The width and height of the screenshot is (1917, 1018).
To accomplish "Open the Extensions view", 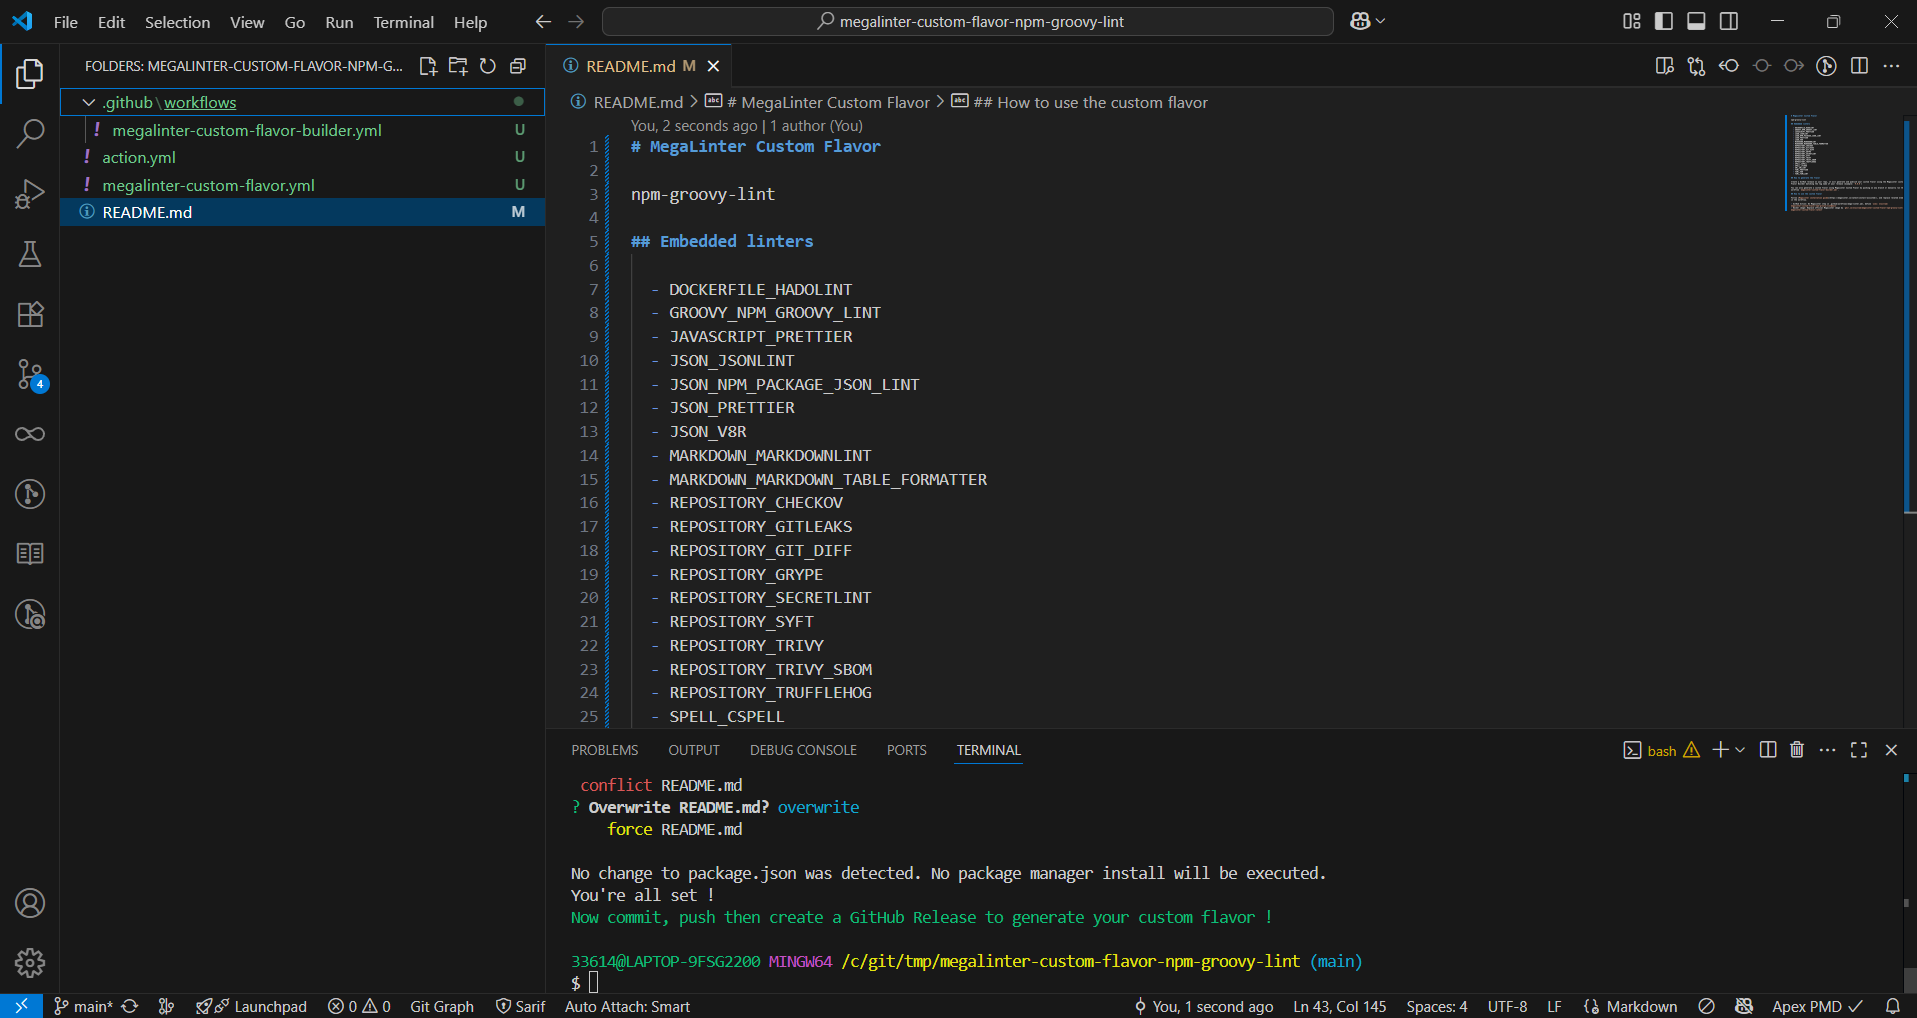I will pos(30,314).
